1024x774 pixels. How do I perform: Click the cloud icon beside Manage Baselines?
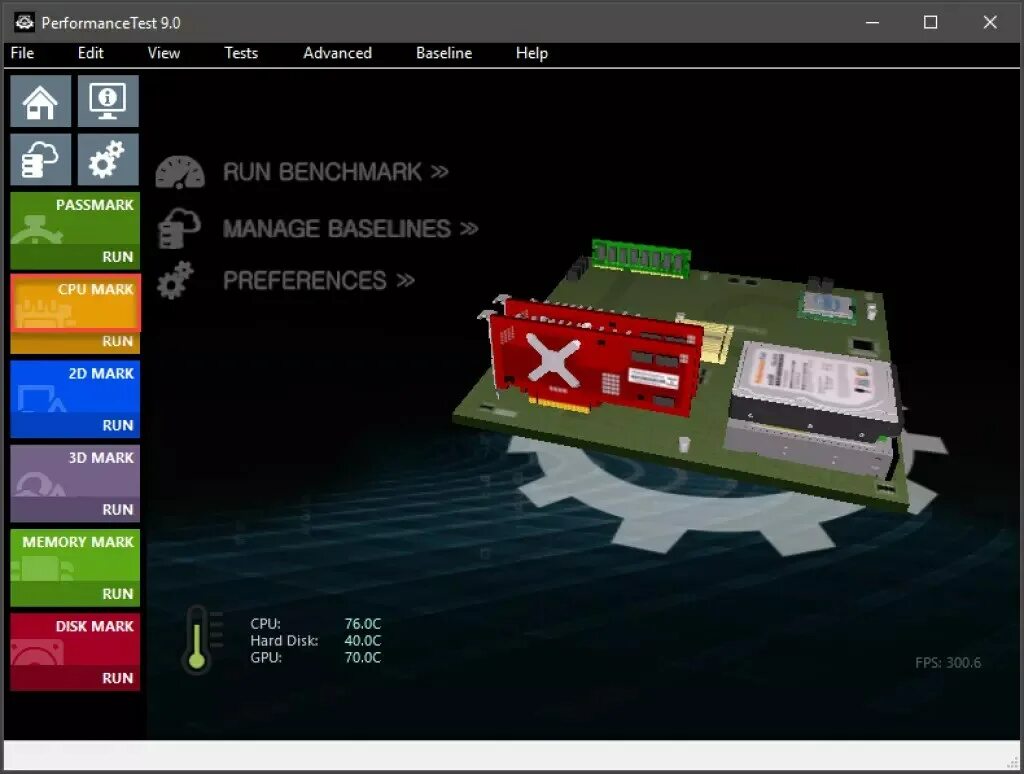tap(179, 229)
